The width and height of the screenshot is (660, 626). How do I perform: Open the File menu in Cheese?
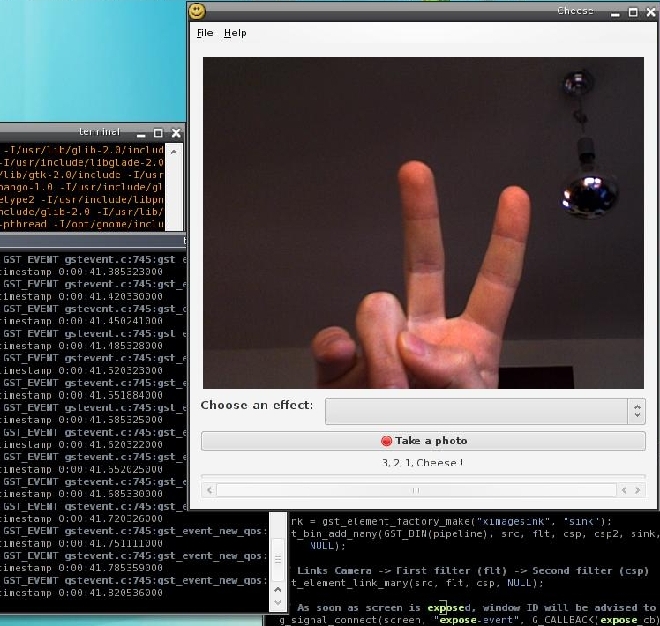(x=205, y=33)
